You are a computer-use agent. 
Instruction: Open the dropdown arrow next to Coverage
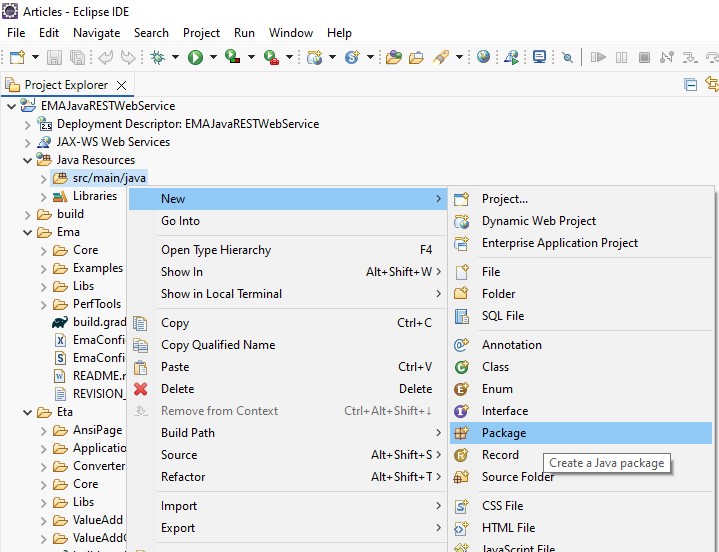251,57
